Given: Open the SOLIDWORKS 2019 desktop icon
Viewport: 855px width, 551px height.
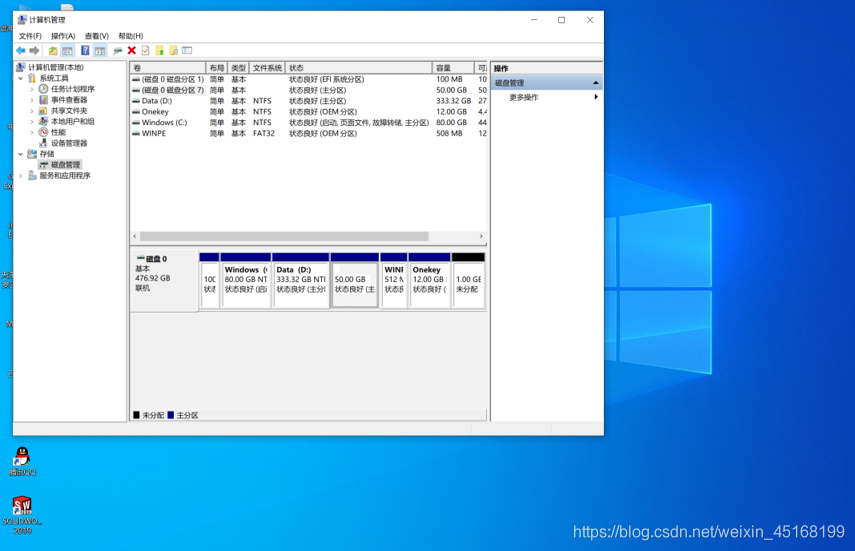Looking at the screenshot, I should [22, 514].
